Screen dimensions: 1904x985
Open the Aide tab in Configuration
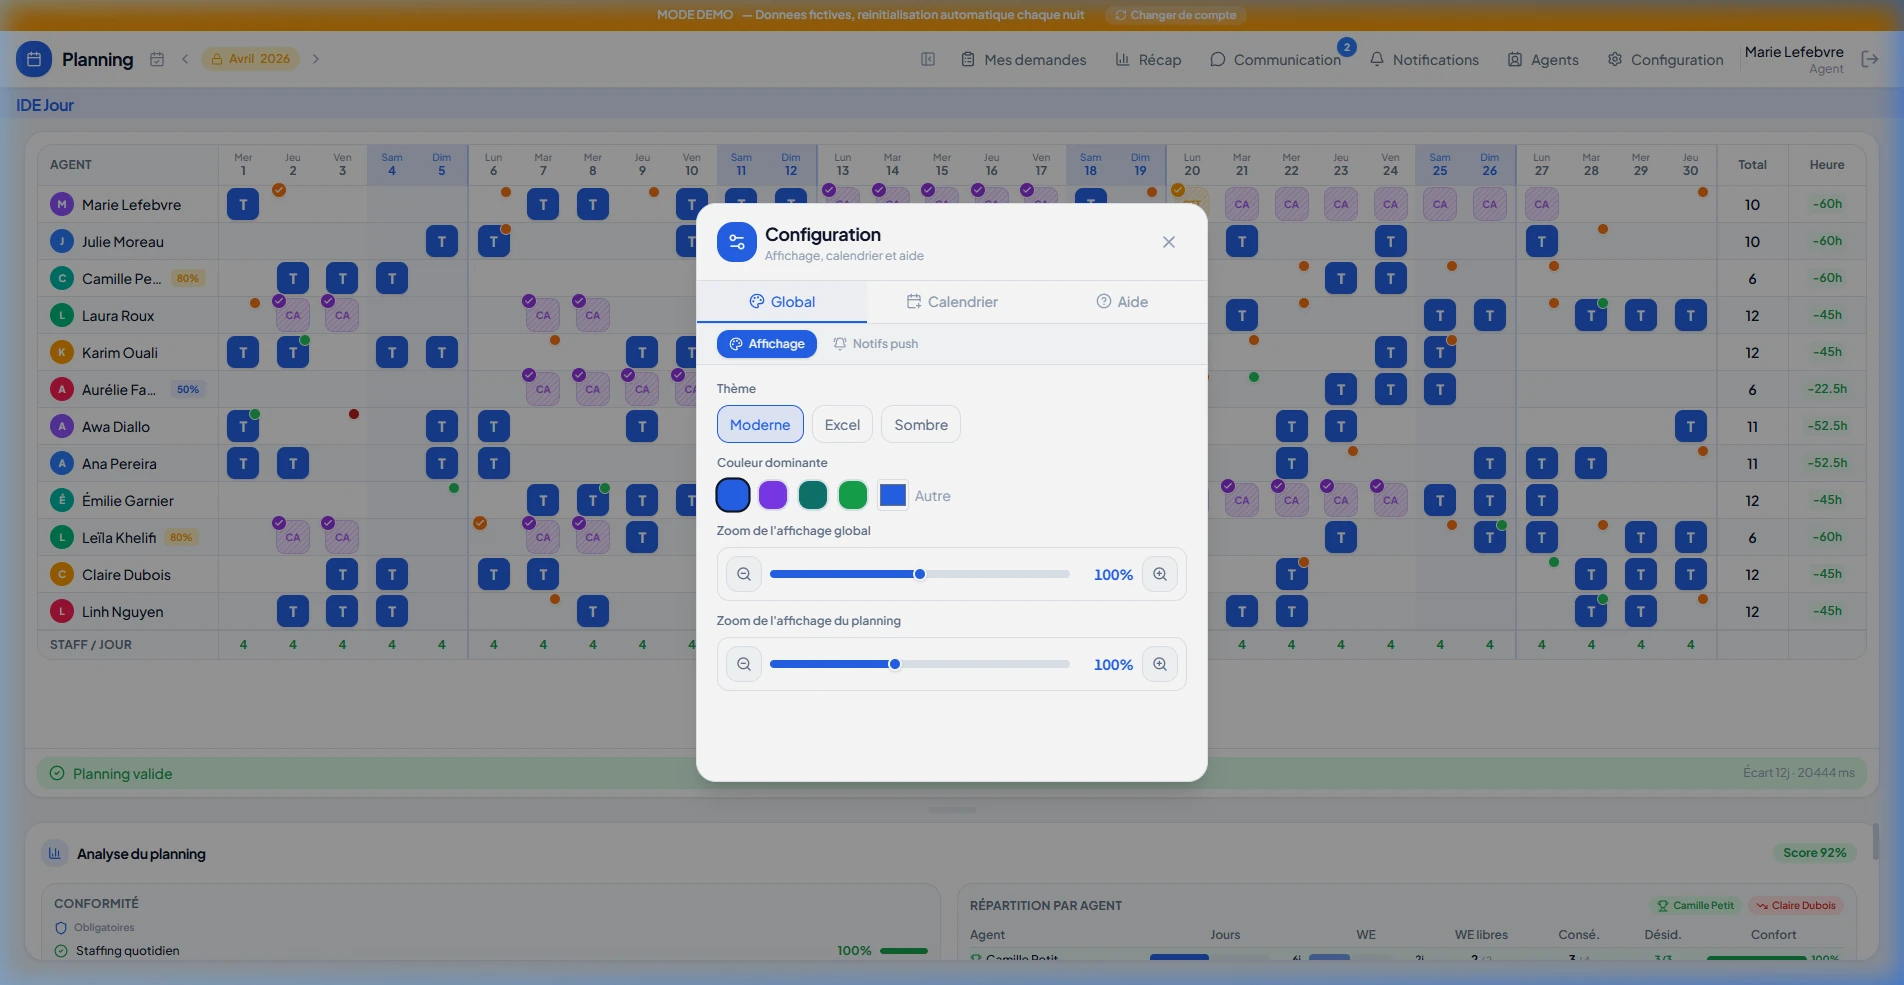[1122, 302]
